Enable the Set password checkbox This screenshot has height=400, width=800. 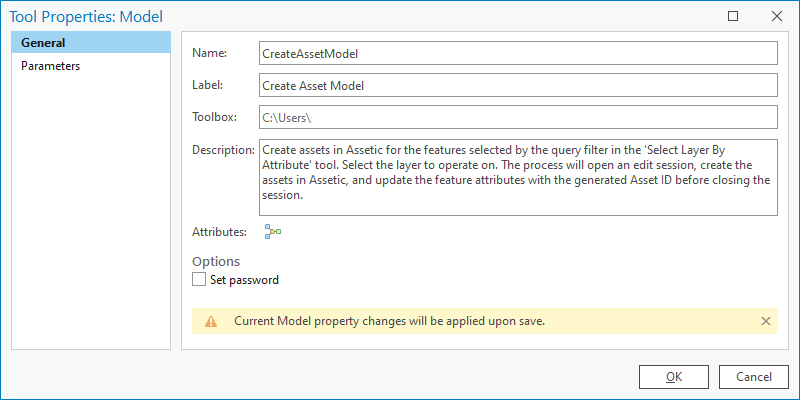pyautogui.click(x=198, y=280)
